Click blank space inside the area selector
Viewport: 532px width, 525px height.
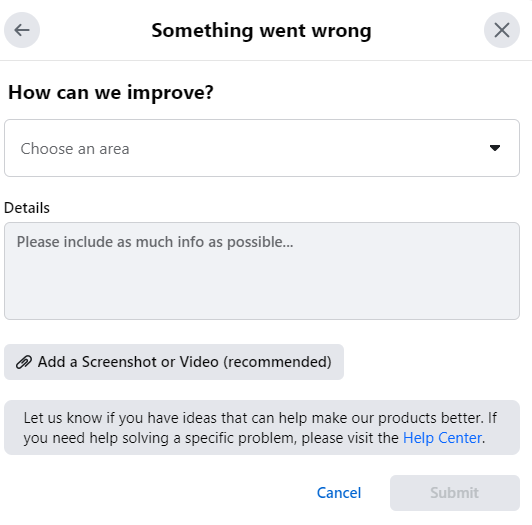pos(305,148)
